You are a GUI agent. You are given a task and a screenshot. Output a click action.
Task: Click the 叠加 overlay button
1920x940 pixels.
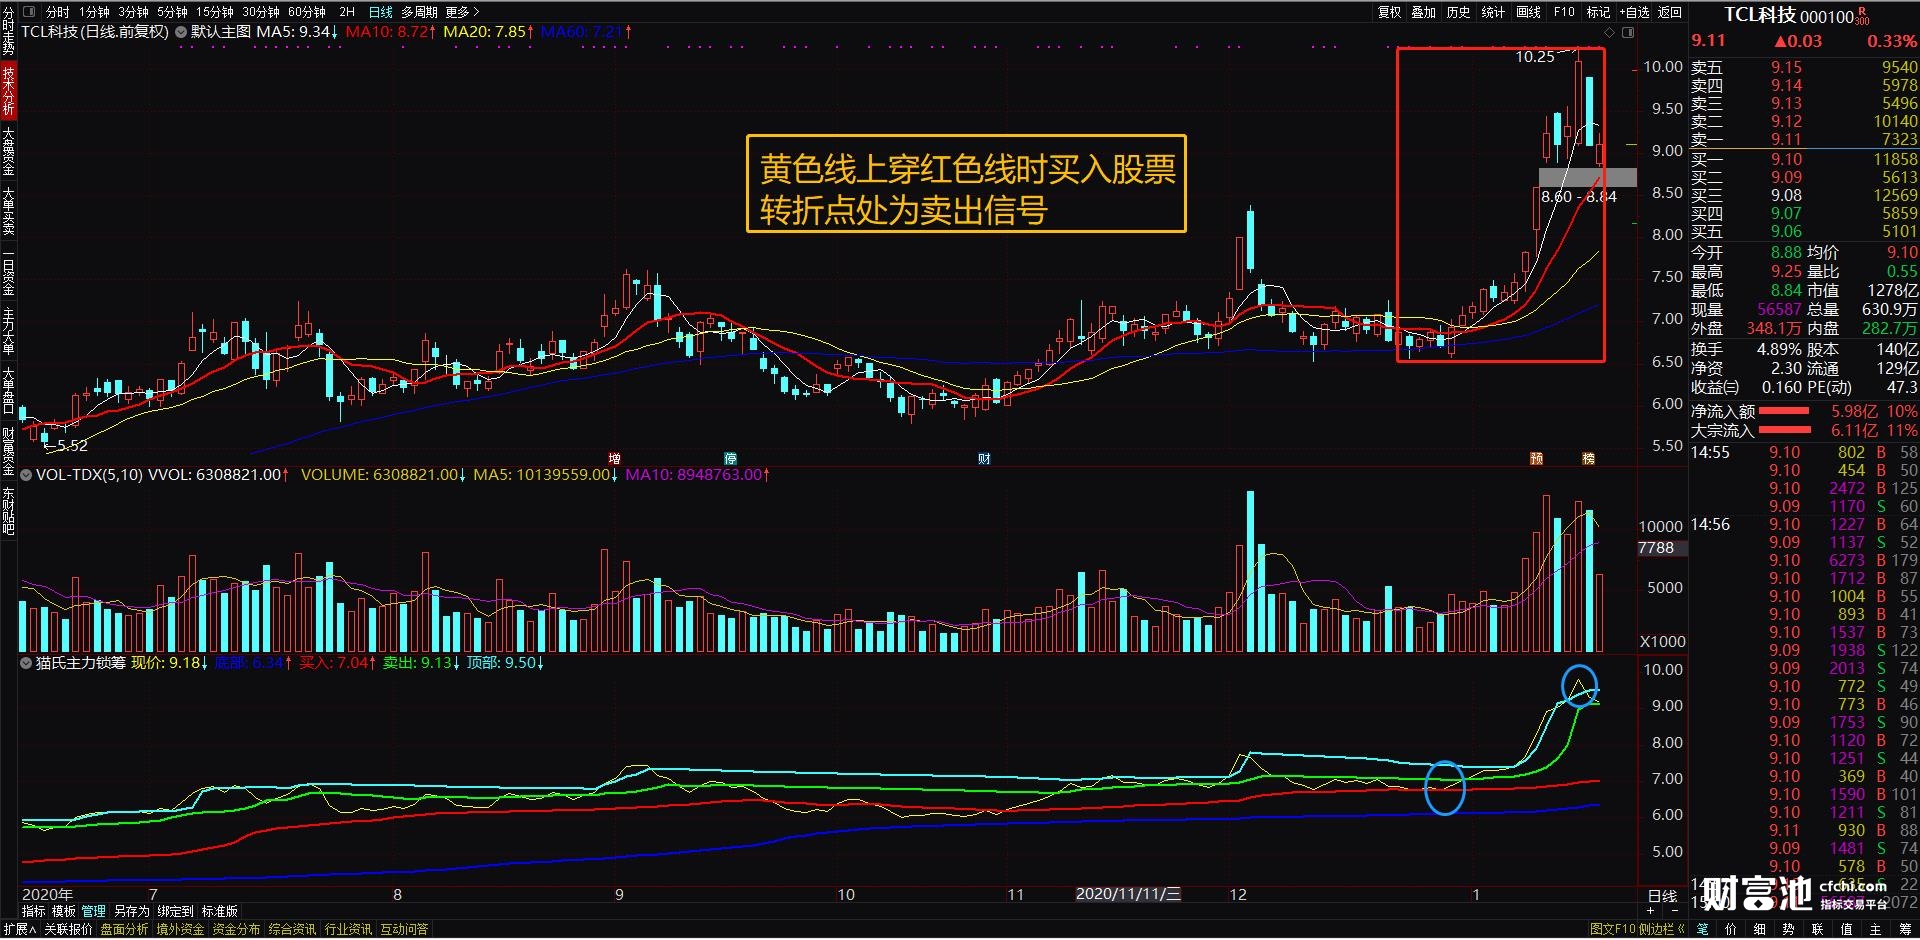pyautogui.click(x=1423, y=12)
